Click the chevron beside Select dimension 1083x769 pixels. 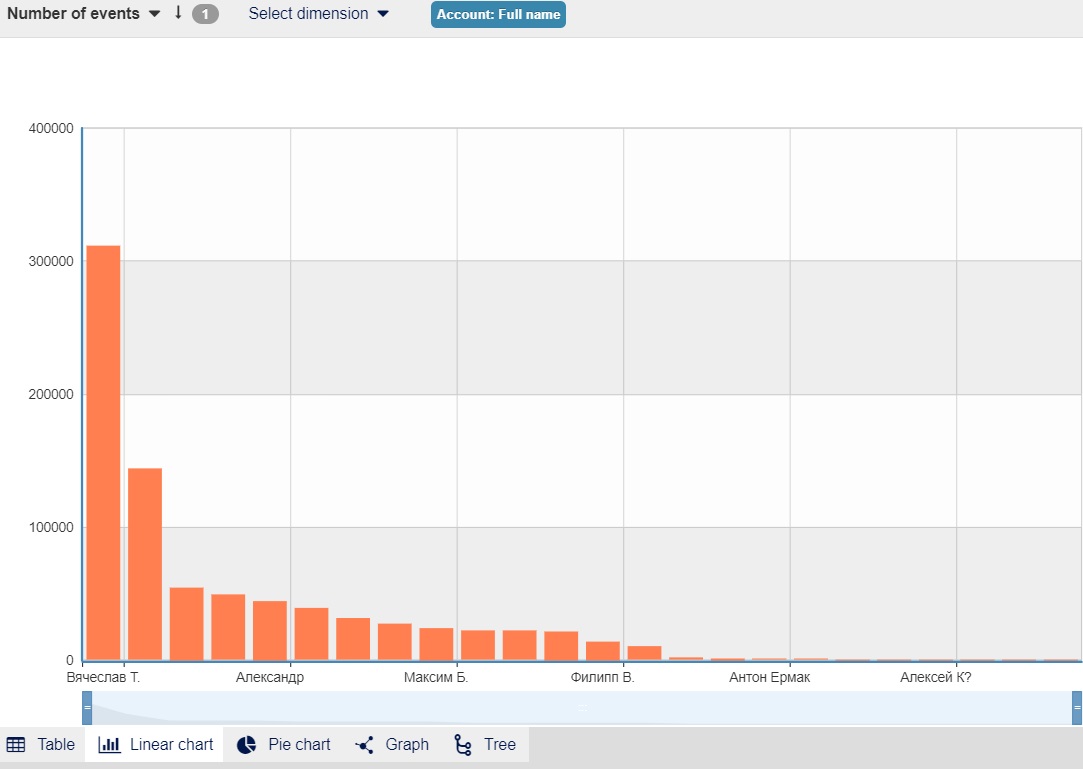(380, 14)
